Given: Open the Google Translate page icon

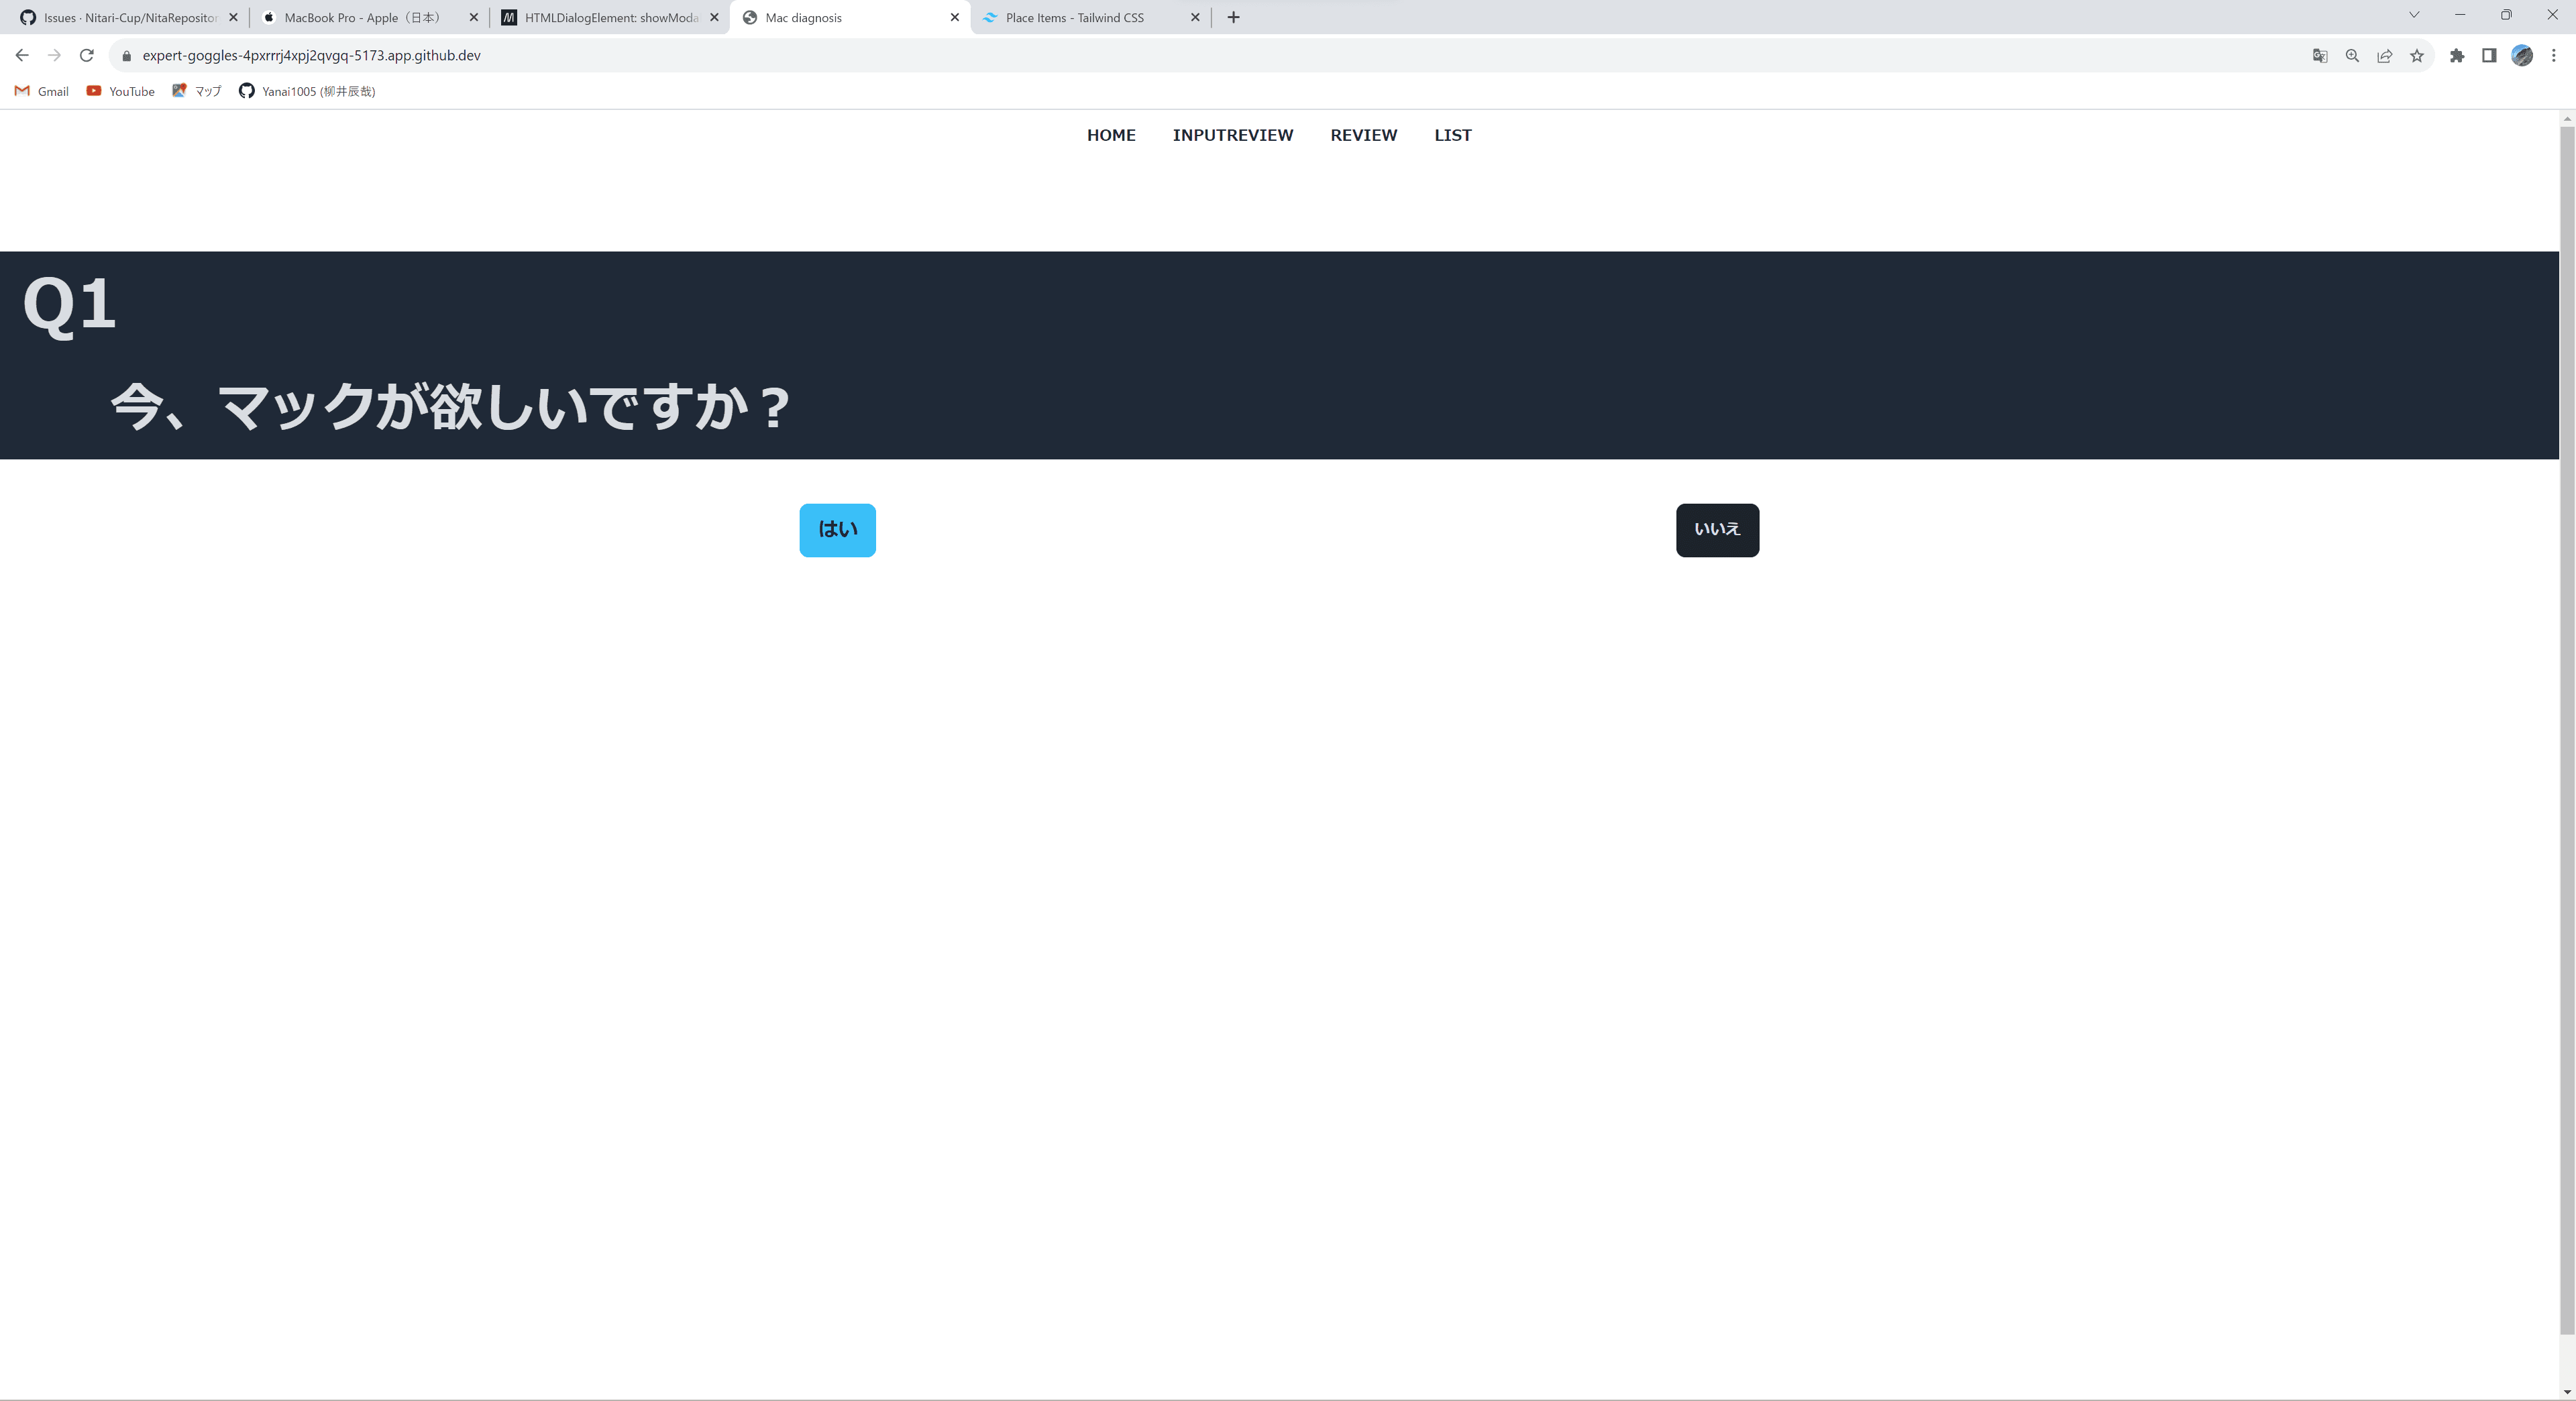Looking at the screenshot, I should 2320,56.
